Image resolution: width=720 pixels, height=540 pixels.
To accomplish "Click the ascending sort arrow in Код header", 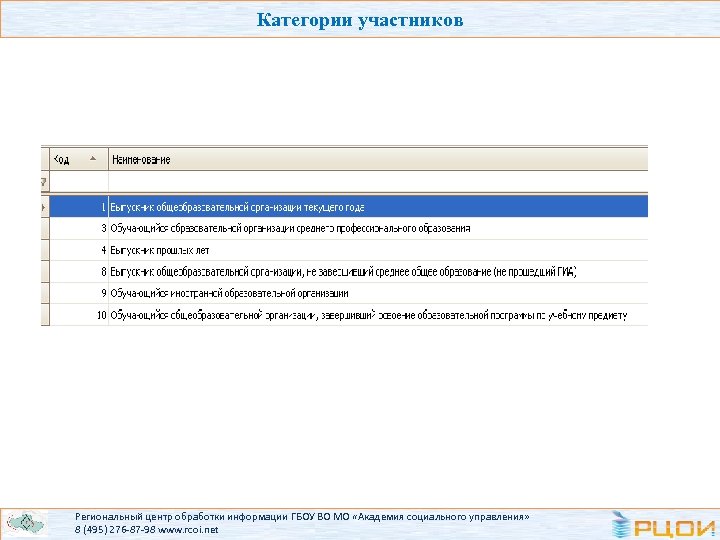I will (x=93, y=158).
